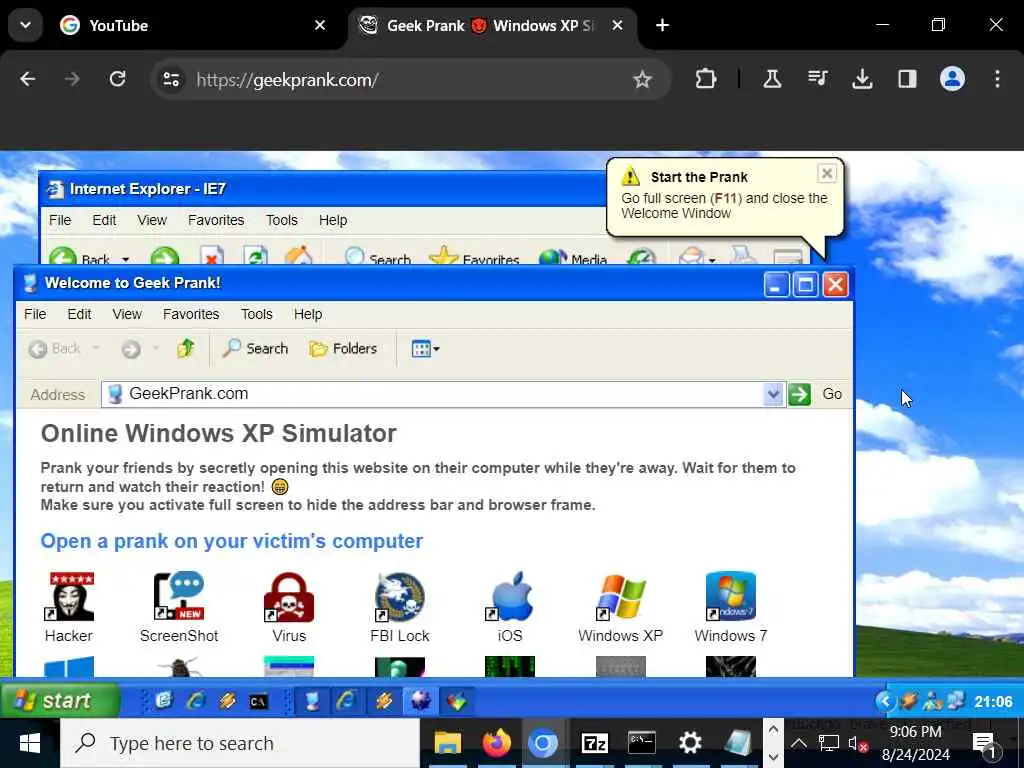This screenshot has width=1024, height=768.
Task: Open browser downloads icon
Action: click(862, 79)
